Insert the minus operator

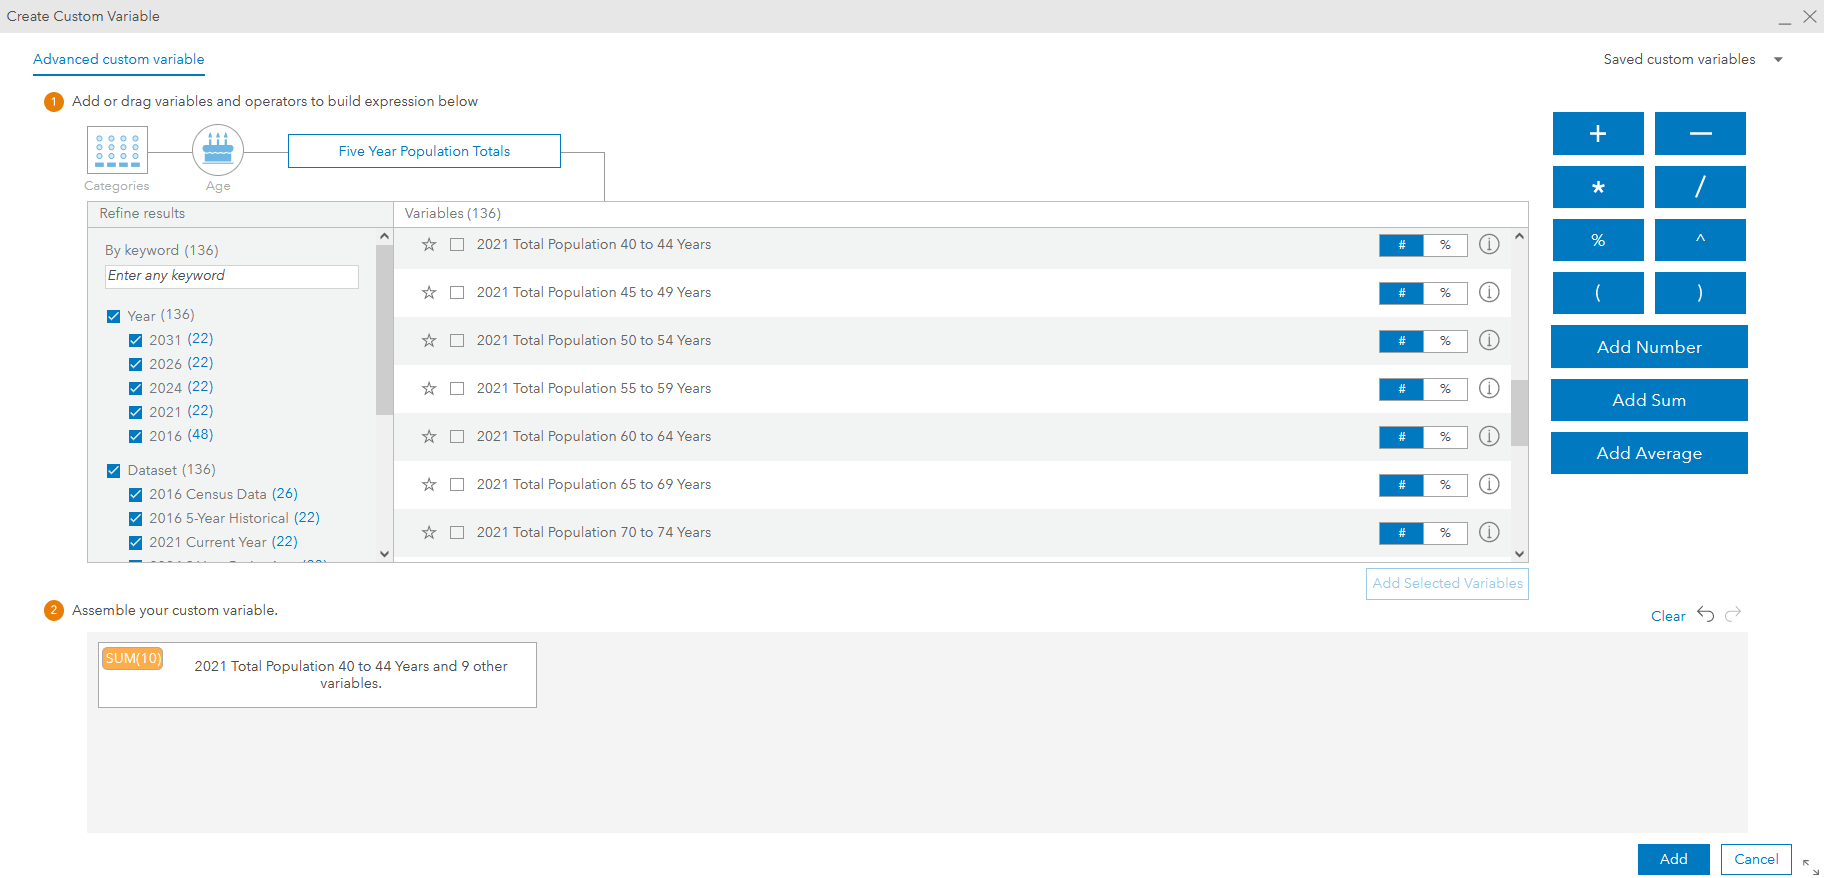(1700, 133)
